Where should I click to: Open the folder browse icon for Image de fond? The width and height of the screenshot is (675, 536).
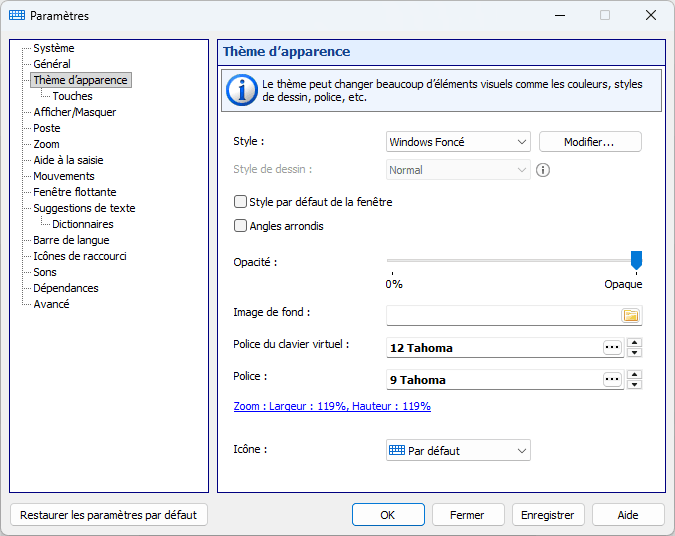pos(631,316)
